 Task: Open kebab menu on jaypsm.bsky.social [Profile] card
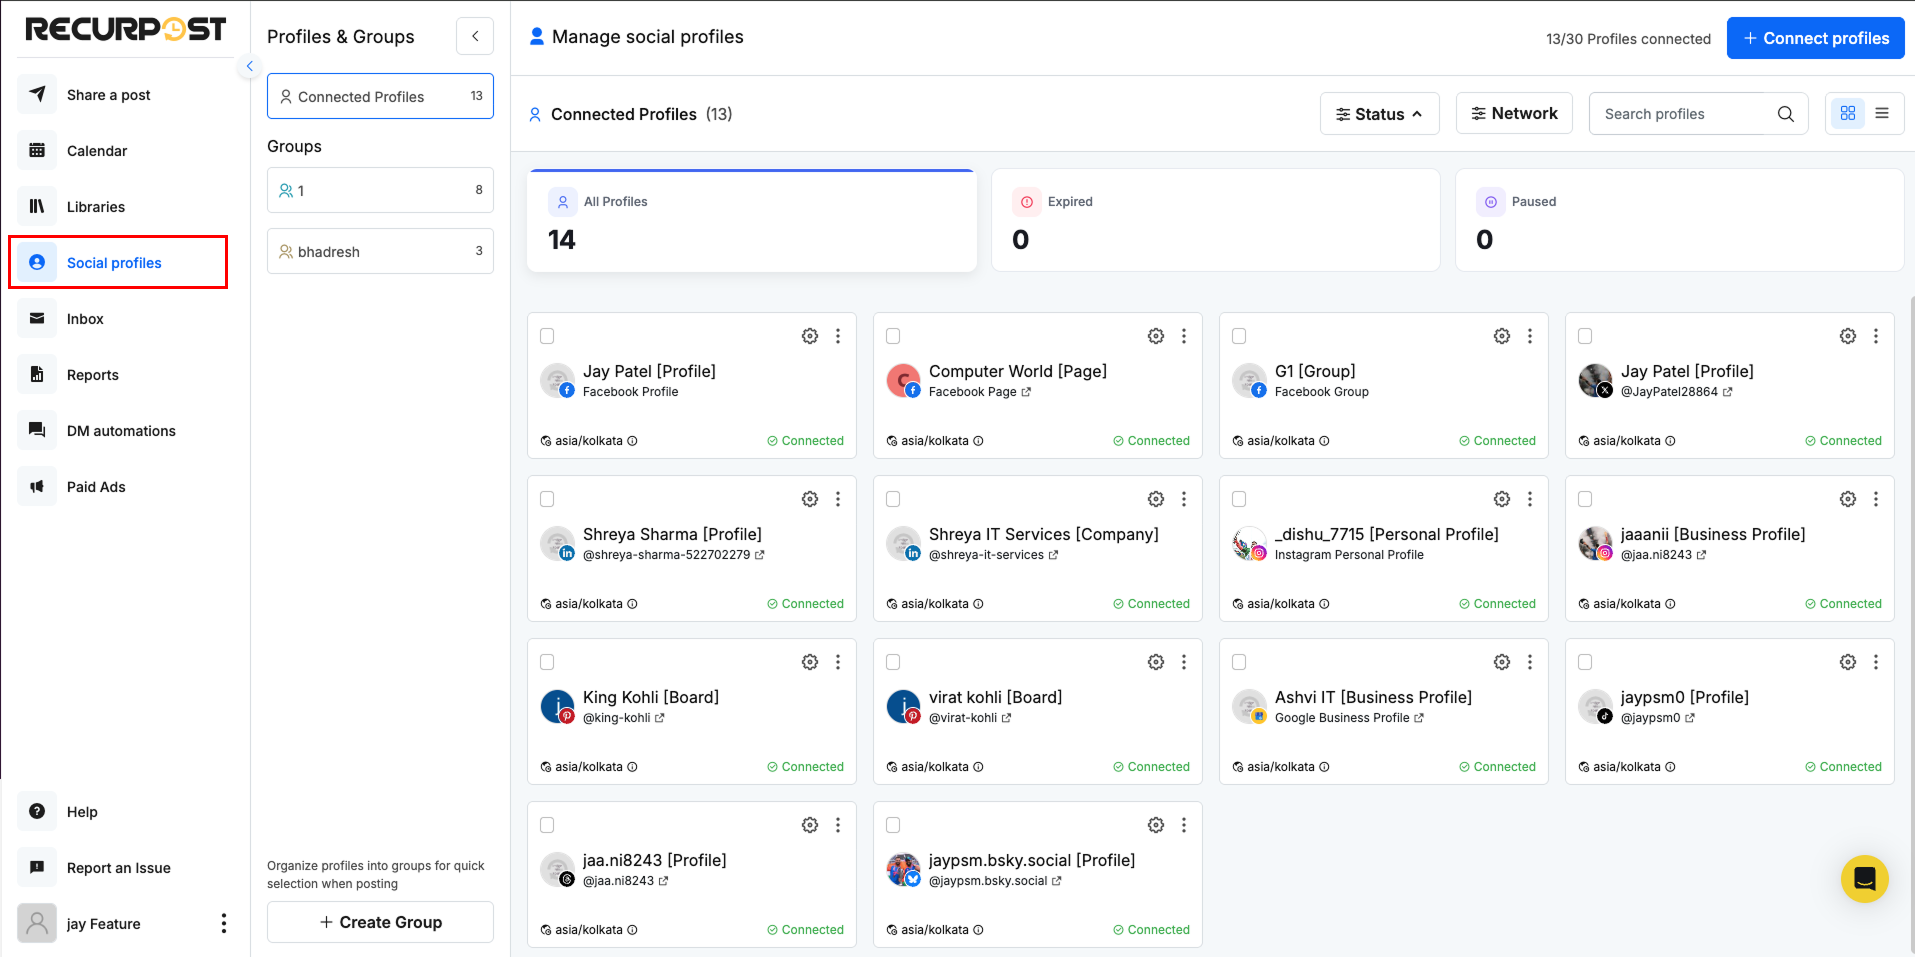click(x=1184, y=825)
